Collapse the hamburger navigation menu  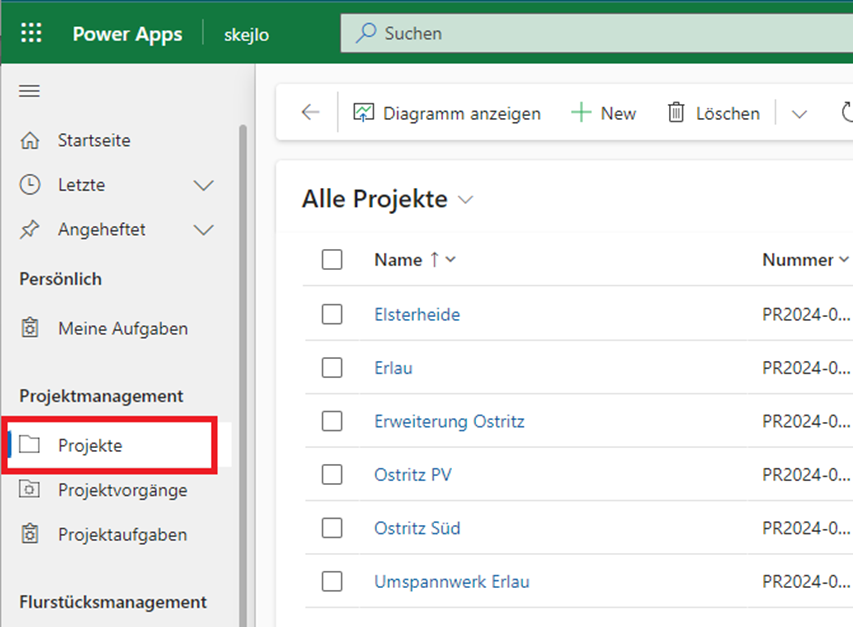click(30, 91)
